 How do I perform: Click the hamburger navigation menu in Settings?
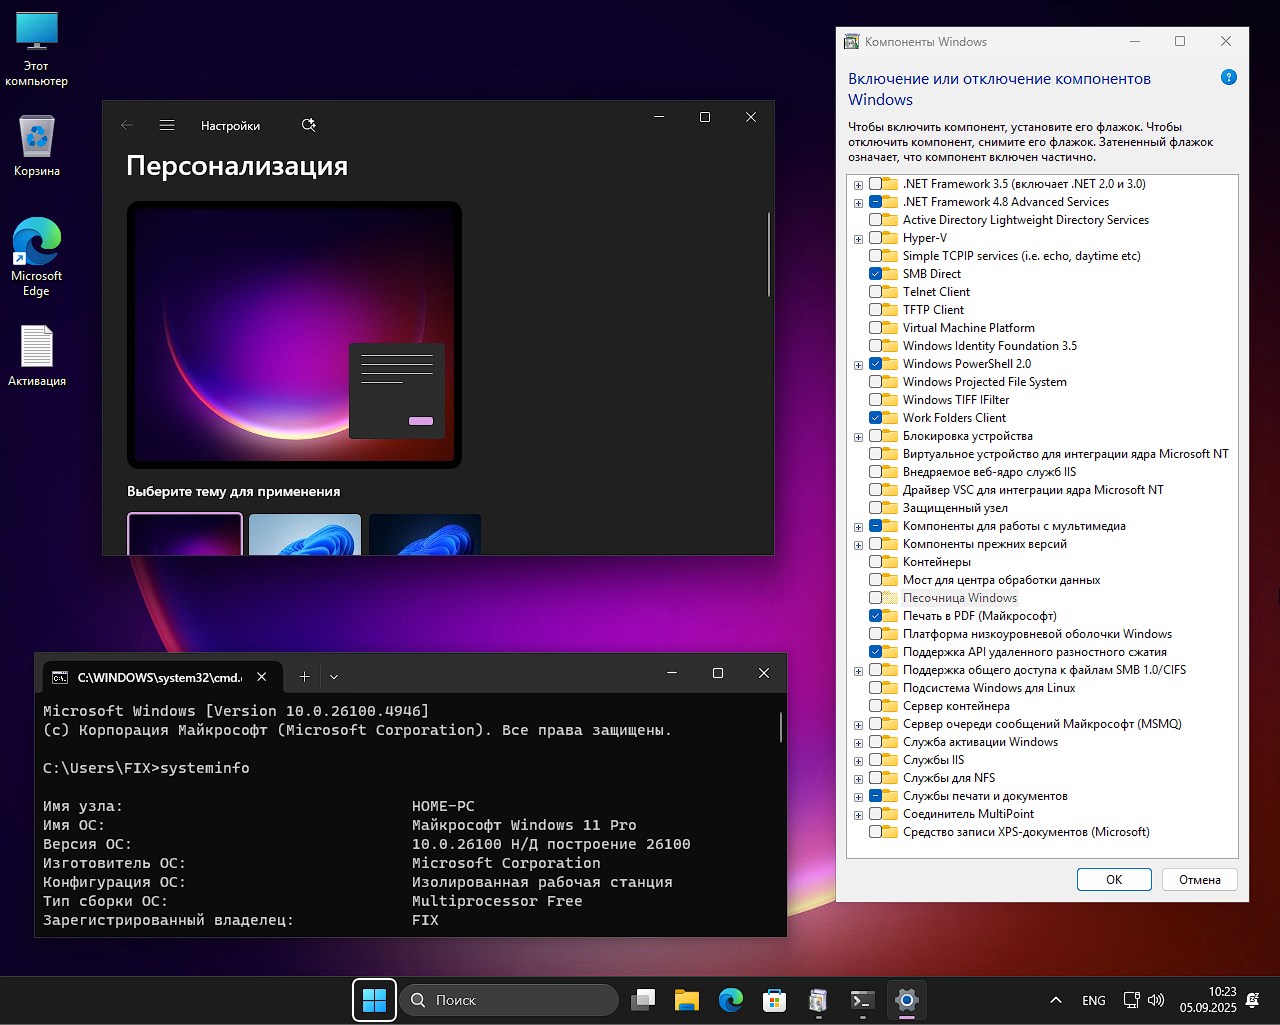[167, 125]
